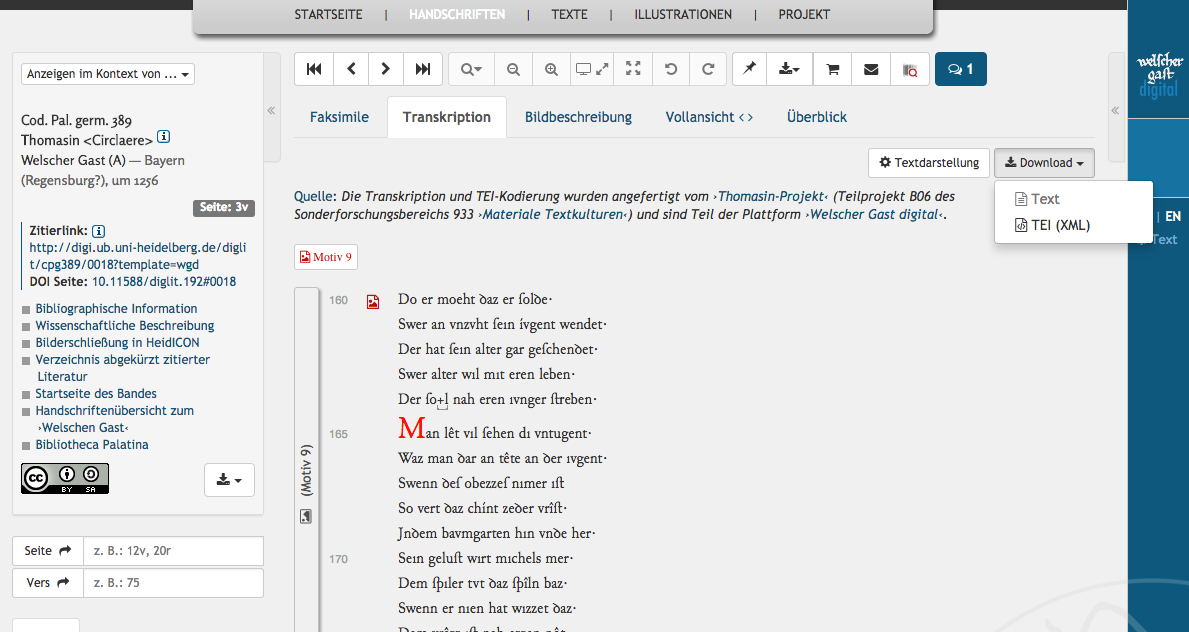The image size is (1189, 632).
Task: Open Thomasin-Projekt source link
Action: (770, 197)
